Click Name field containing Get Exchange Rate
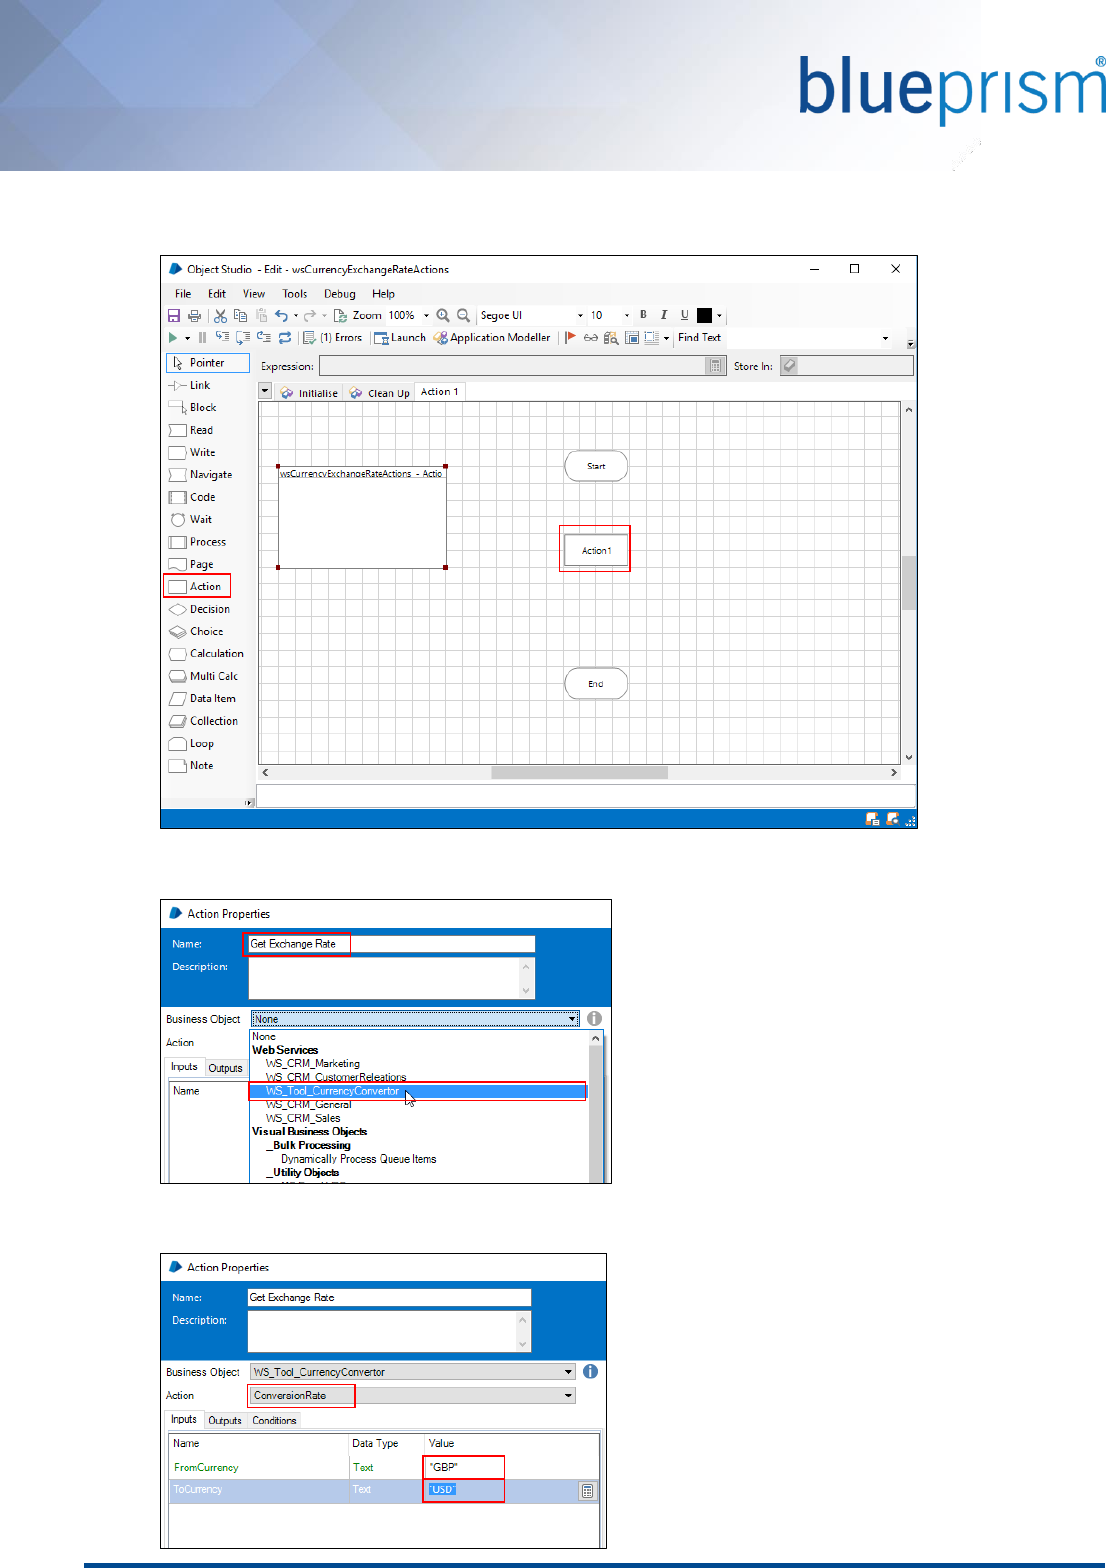This screenshot has height=1568, width=1106. tap(391, 944)
